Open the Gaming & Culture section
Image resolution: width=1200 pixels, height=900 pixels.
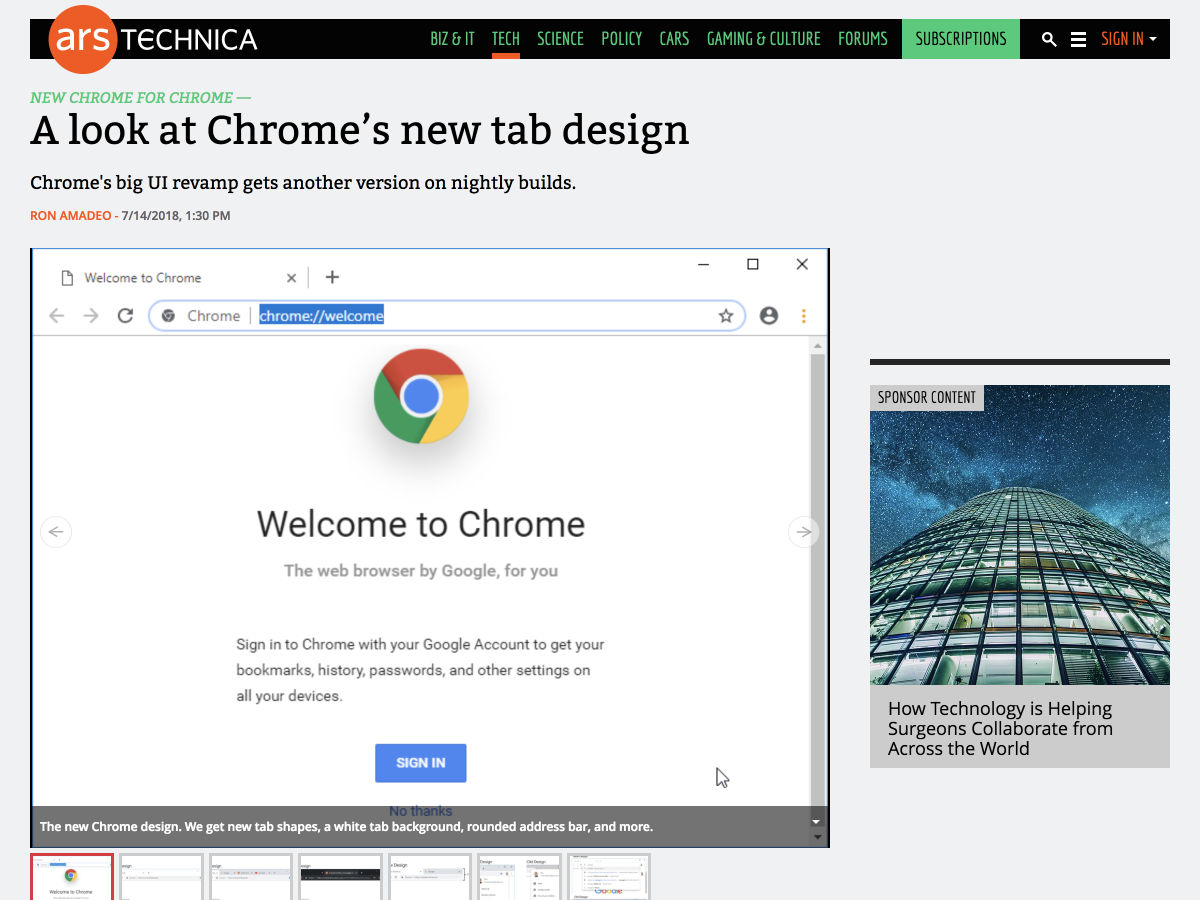point(764,39)
